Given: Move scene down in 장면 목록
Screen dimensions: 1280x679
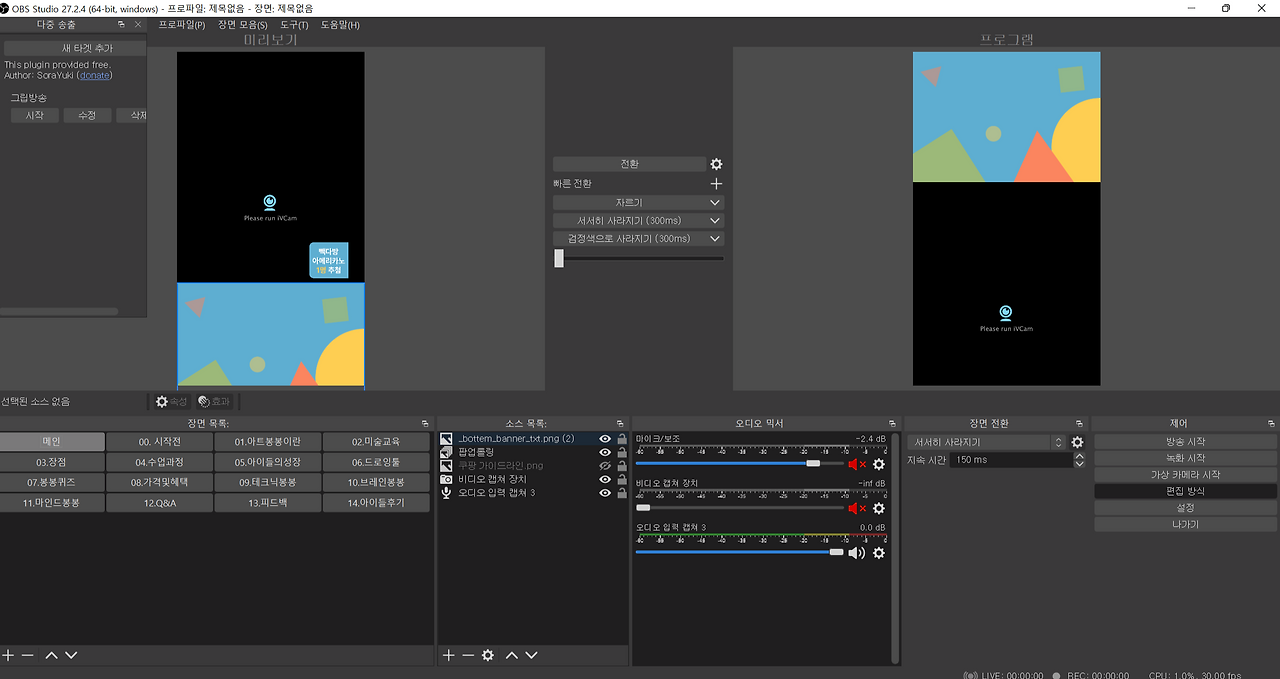Looking at the screenshot, I should pyautogui.click(x=71, y=655).
